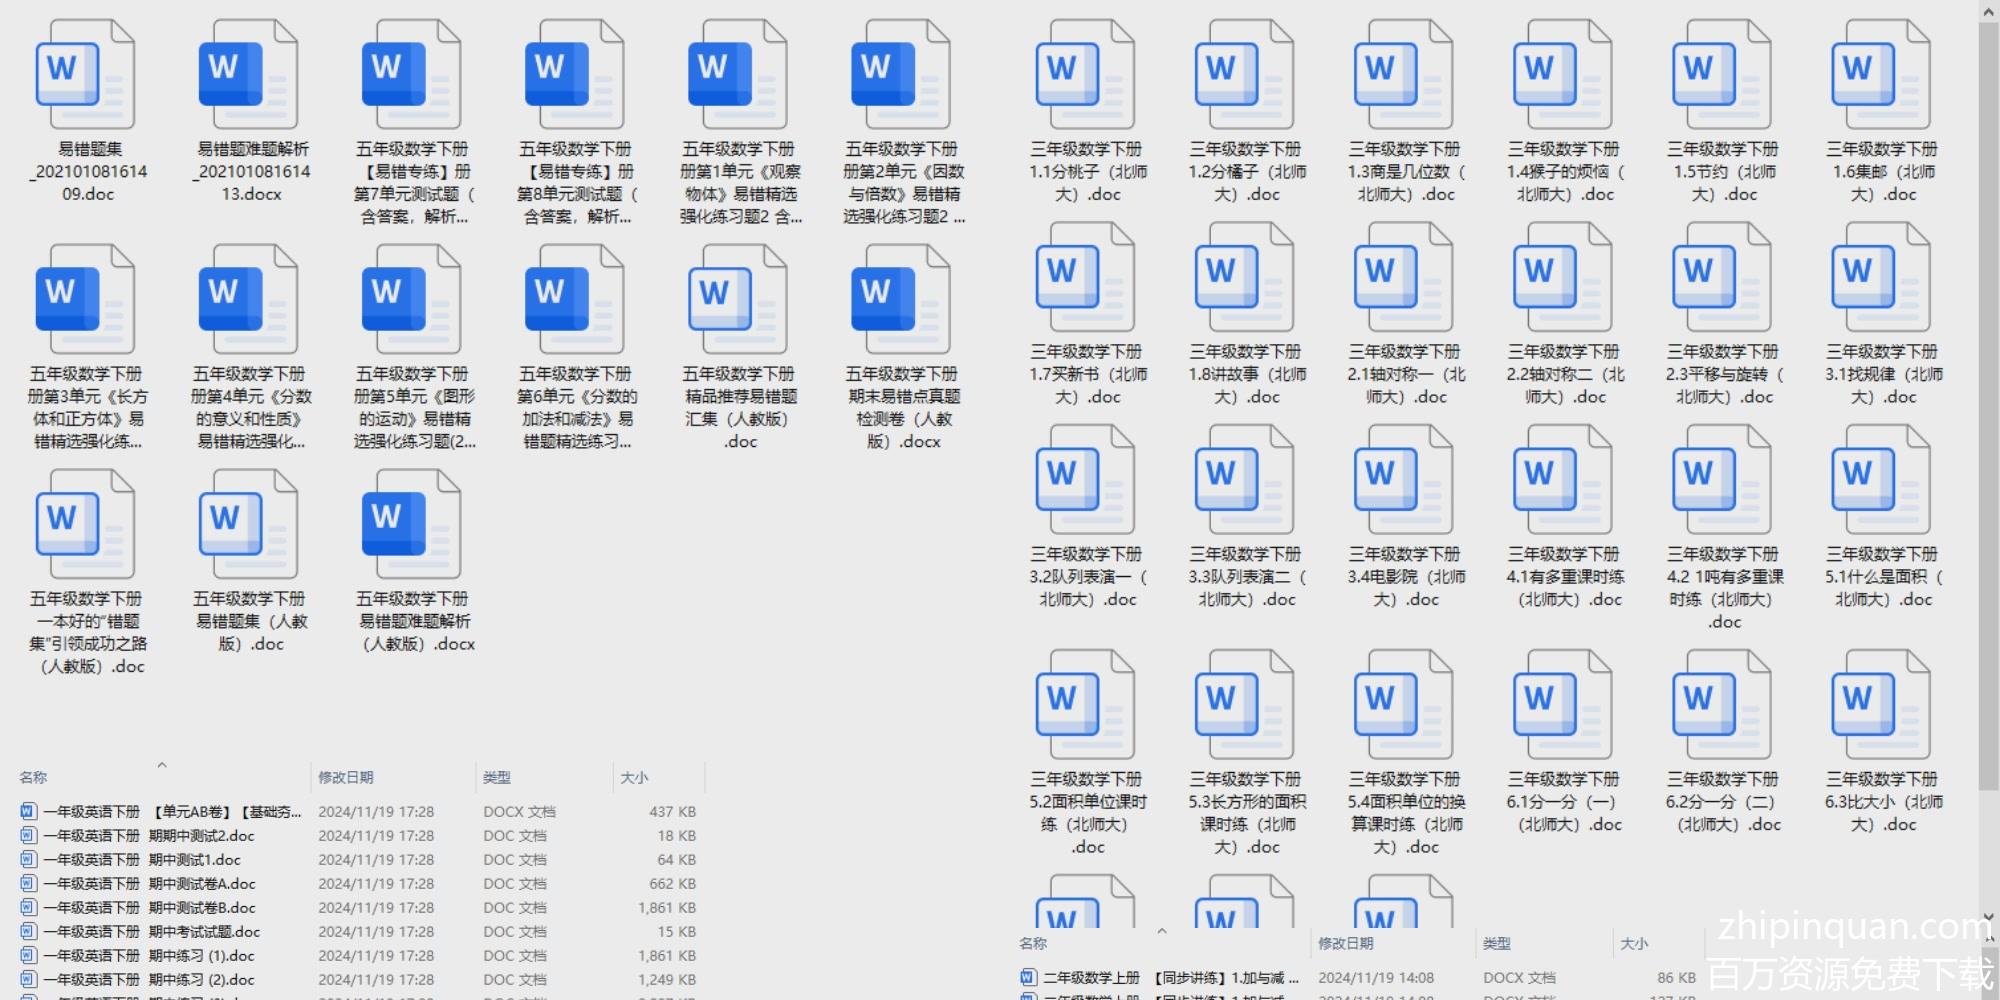The image size is (2000, 1000).
Task: Sort left file list by 大小 column
Action: 634,778
